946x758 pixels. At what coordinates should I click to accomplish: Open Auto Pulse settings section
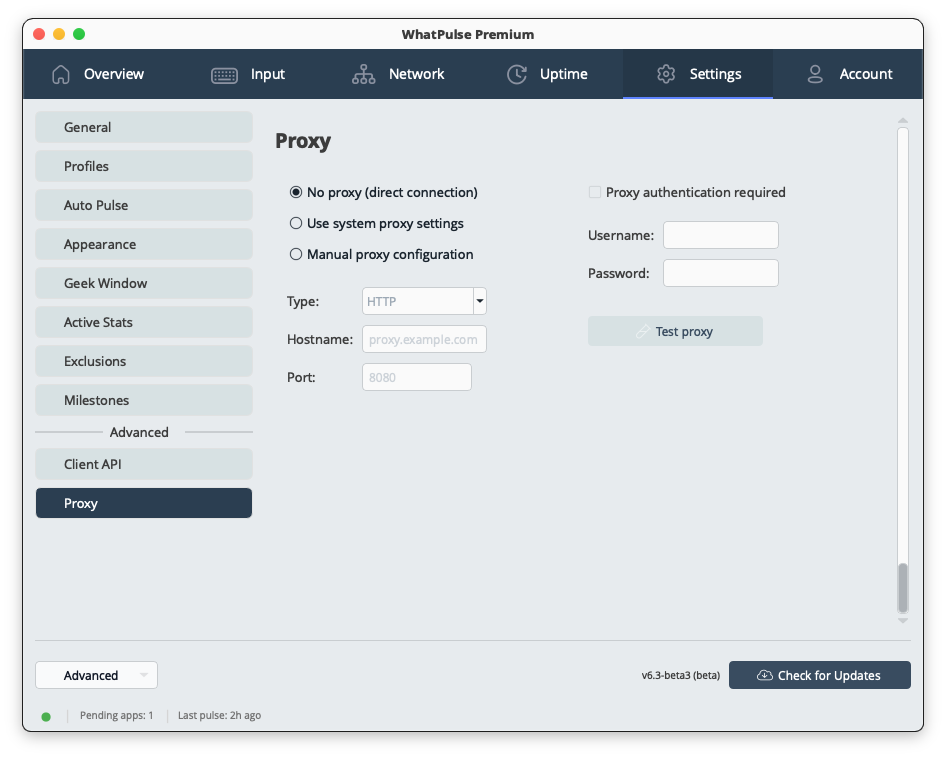[x=144, y=205]
